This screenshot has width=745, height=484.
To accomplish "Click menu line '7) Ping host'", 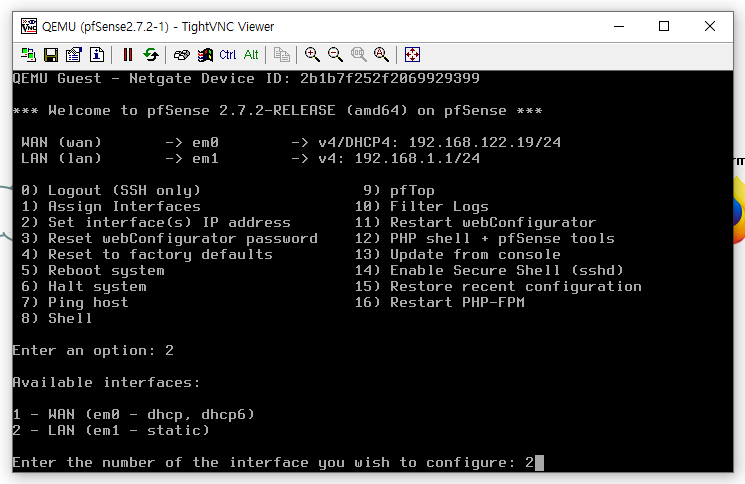I will [x=75, y=303].
